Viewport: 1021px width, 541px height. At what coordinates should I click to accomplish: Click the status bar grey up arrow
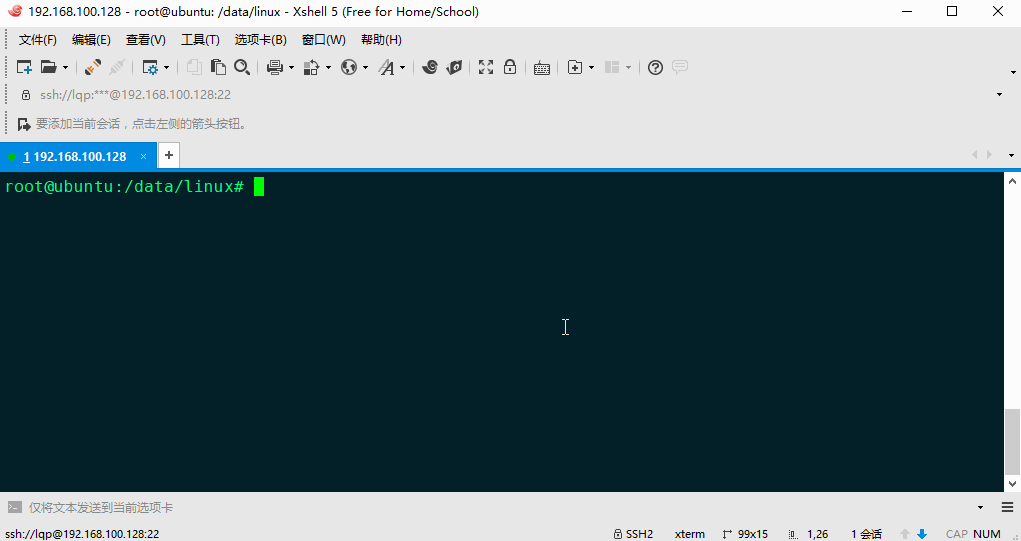click(904, 534)
